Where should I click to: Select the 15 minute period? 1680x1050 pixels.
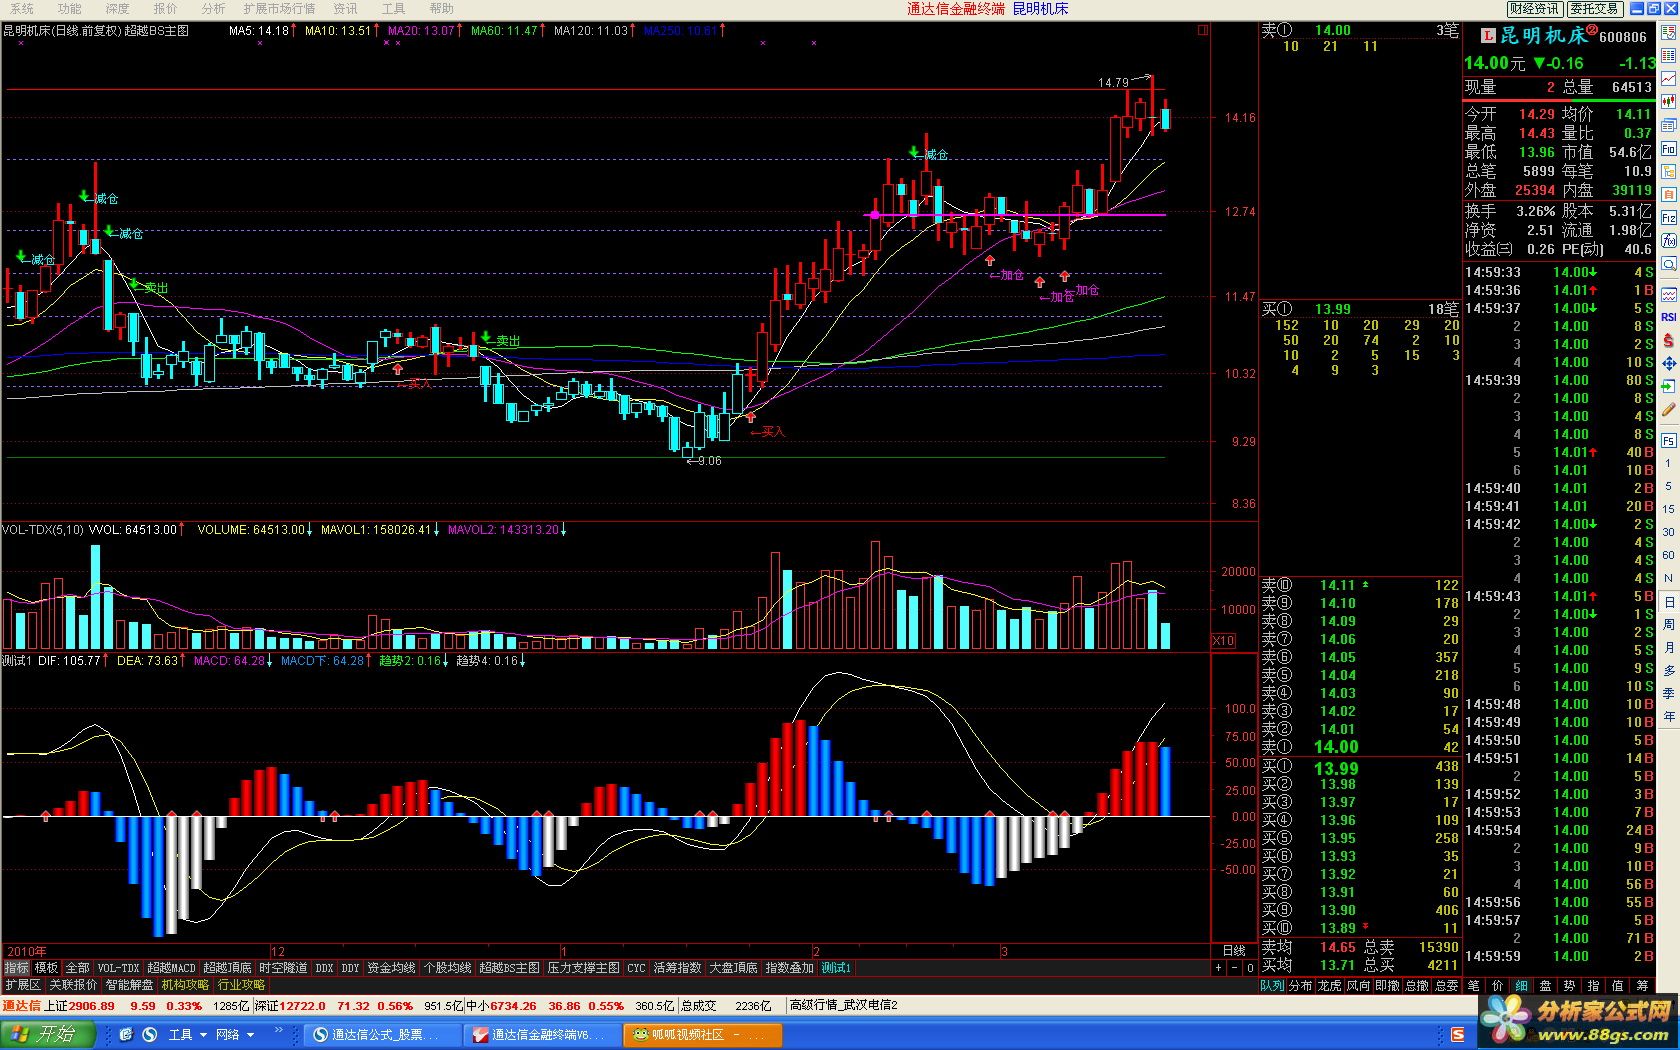(x=1668, y=509)
